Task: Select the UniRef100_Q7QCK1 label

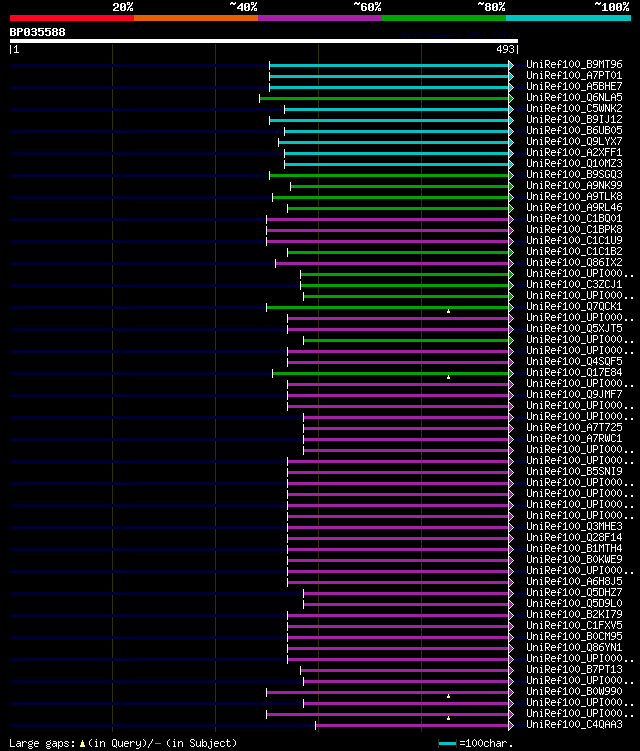Action: tap(574, 307)
